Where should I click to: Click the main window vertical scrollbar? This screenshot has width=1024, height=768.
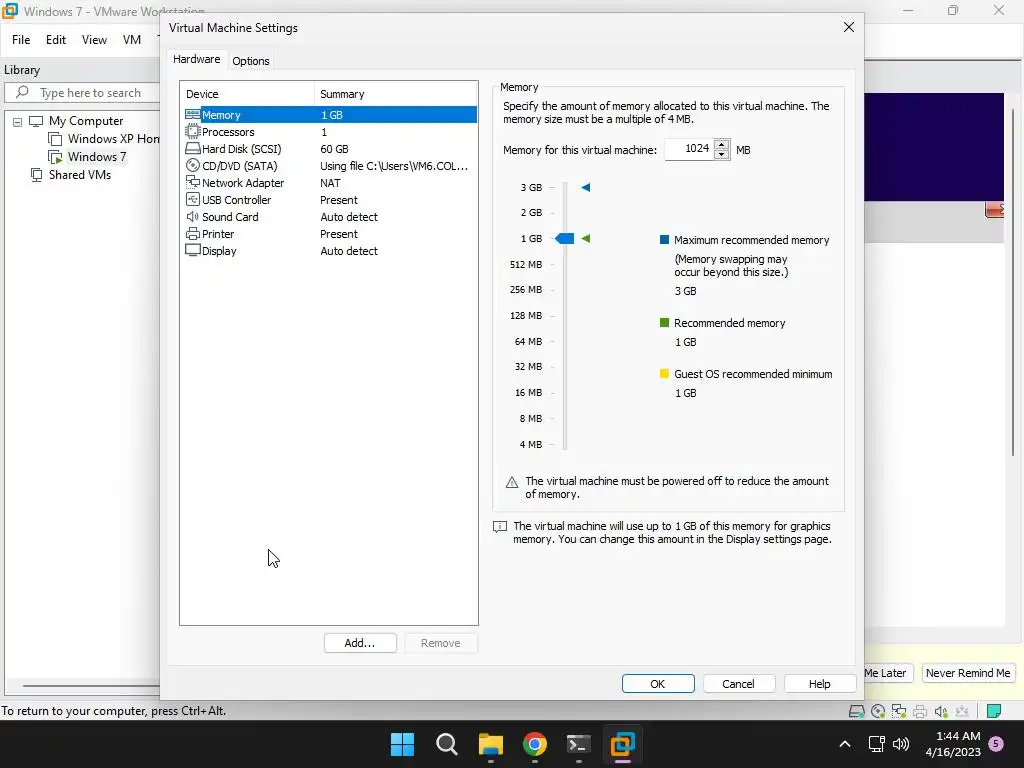pos(1013,281)
